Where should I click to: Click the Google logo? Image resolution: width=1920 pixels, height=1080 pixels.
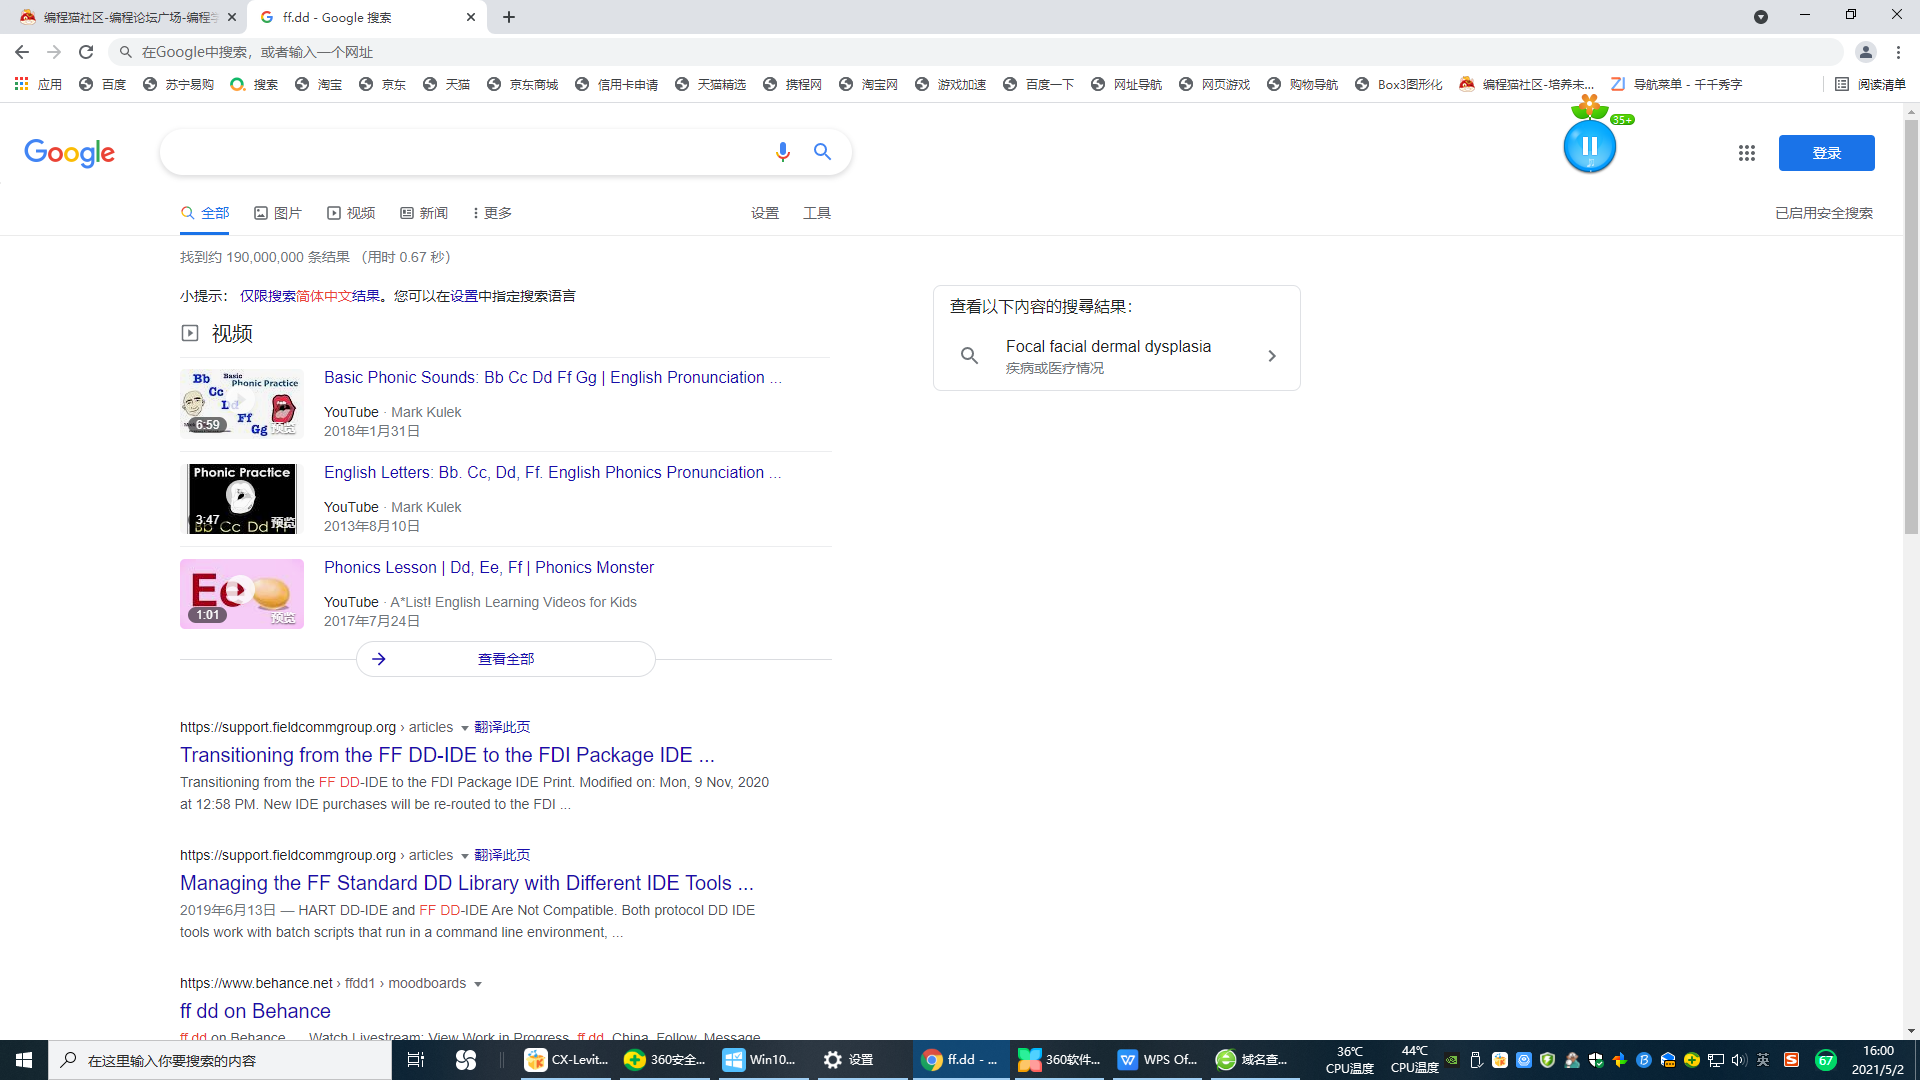pyautogui.click(x=70, y=153)
